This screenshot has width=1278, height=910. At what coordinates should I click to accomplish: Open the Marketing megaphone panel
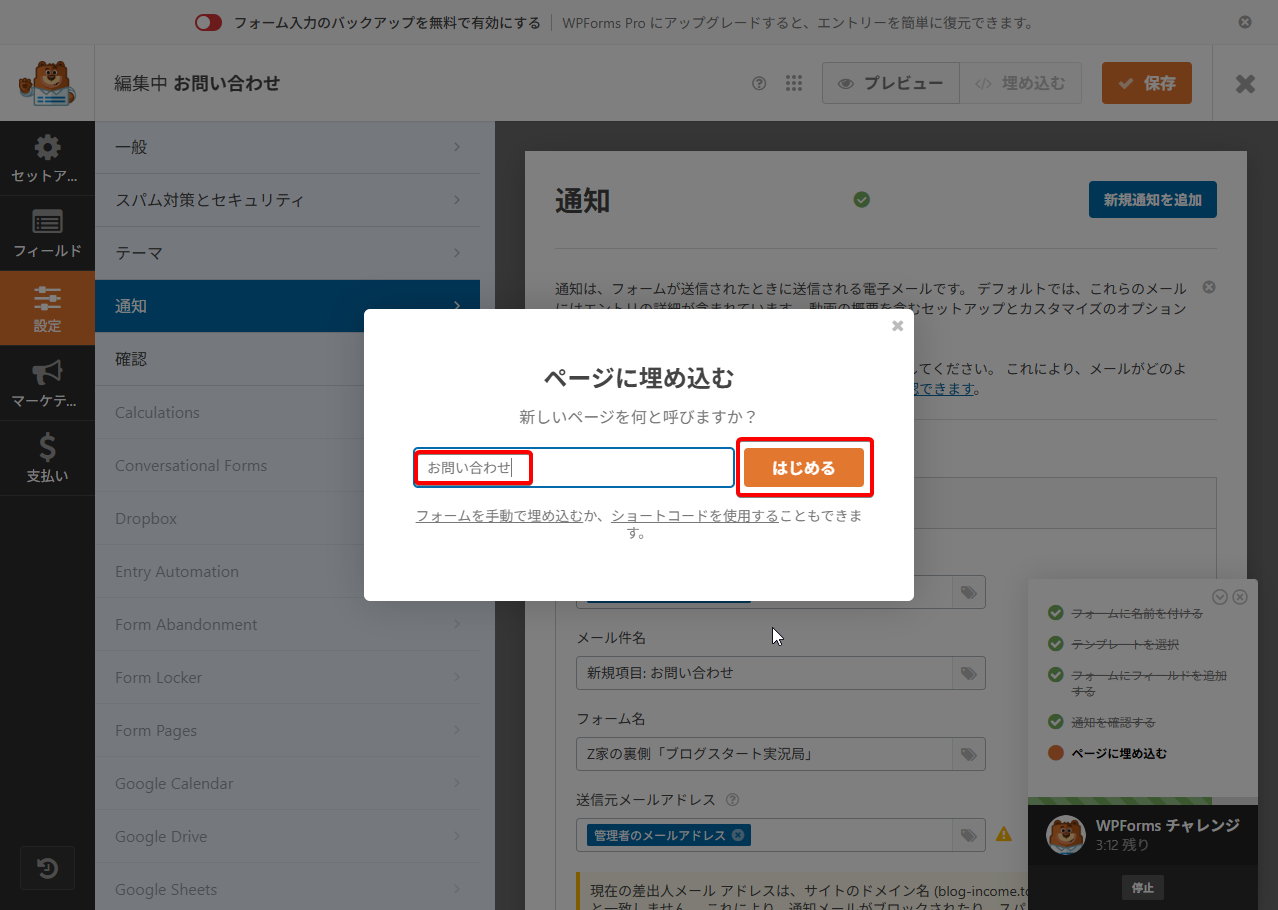47,383
